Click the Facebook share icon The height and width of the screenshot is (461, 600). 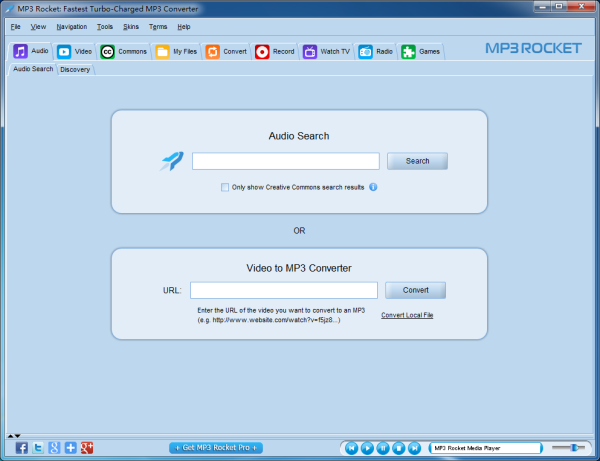coord(22,448)
